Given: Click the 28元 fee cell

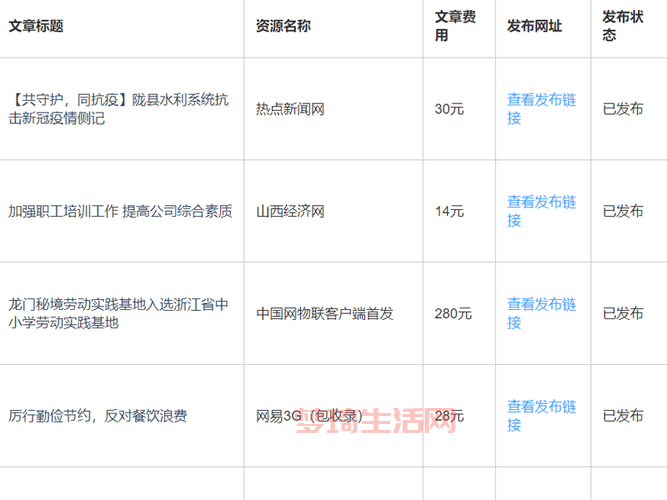Looking at the screenshot, I should [x=449, y=416].
